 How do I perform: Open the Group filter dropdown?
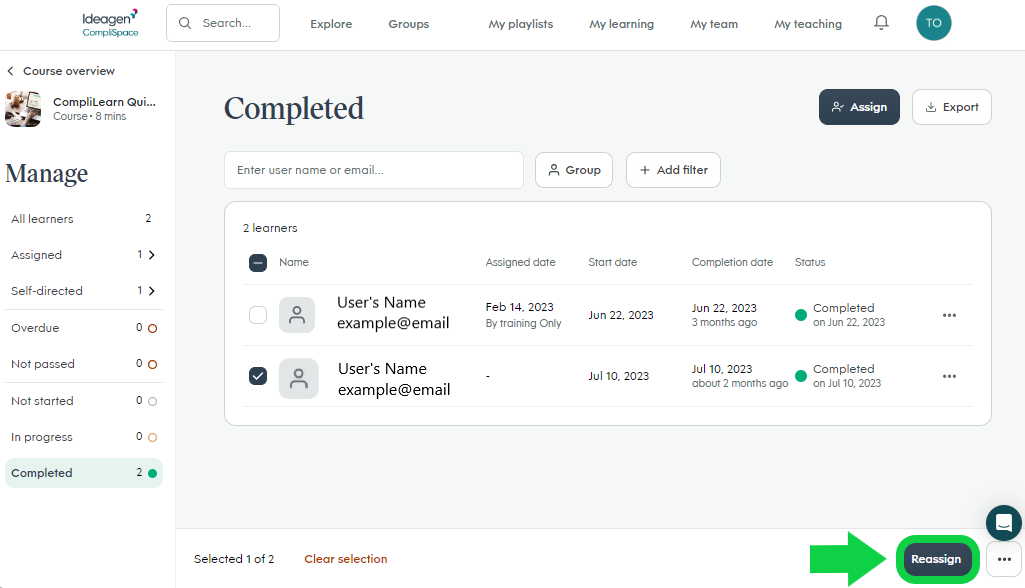pos(574,170)
